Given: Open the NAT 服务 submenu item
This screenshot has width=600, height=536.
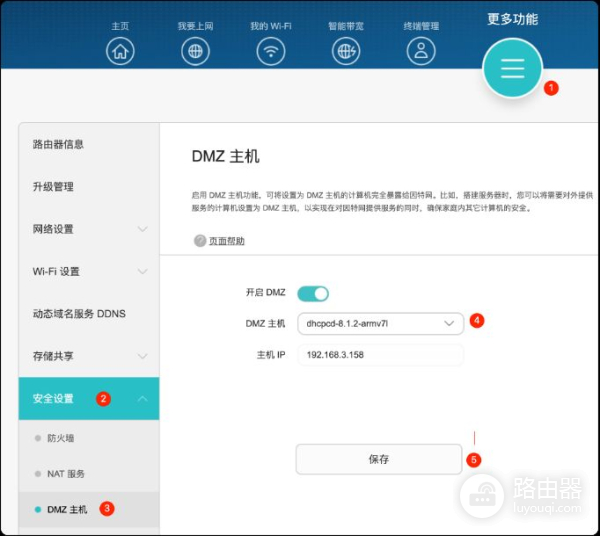Looking at the screenshot, I should point(66,474).
